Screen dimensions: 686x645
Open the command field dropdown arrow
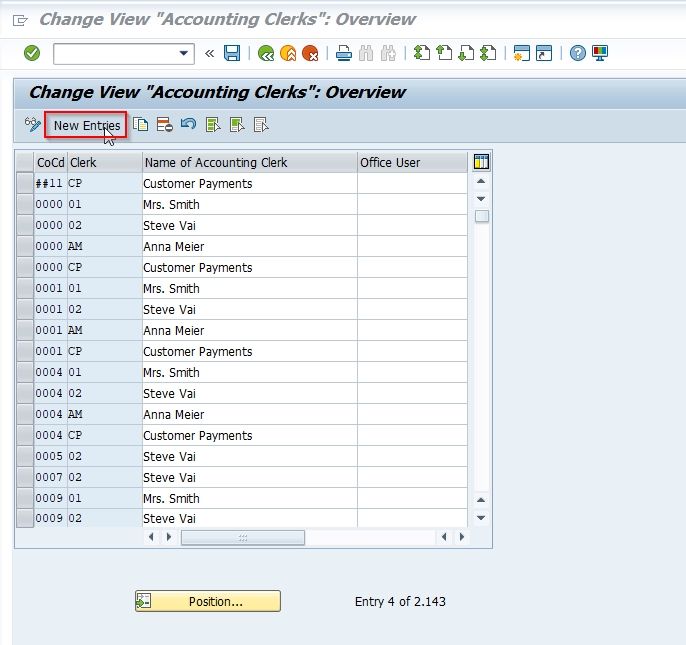point(184,54)
